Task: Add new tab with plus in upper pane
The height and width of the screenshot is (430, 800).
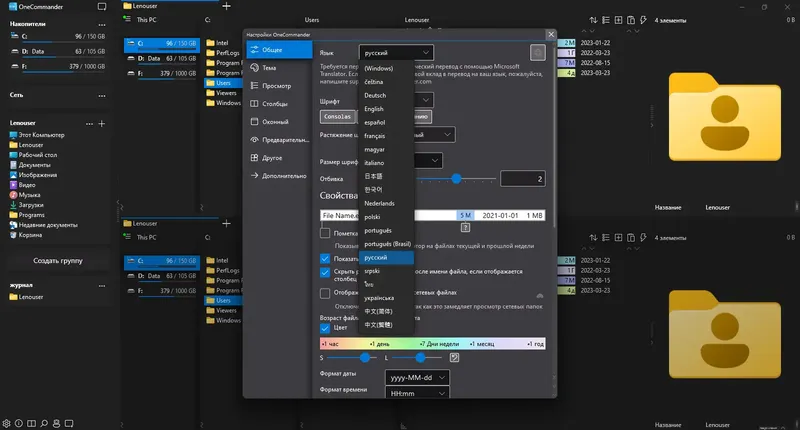Action: (x=227, y=6)
